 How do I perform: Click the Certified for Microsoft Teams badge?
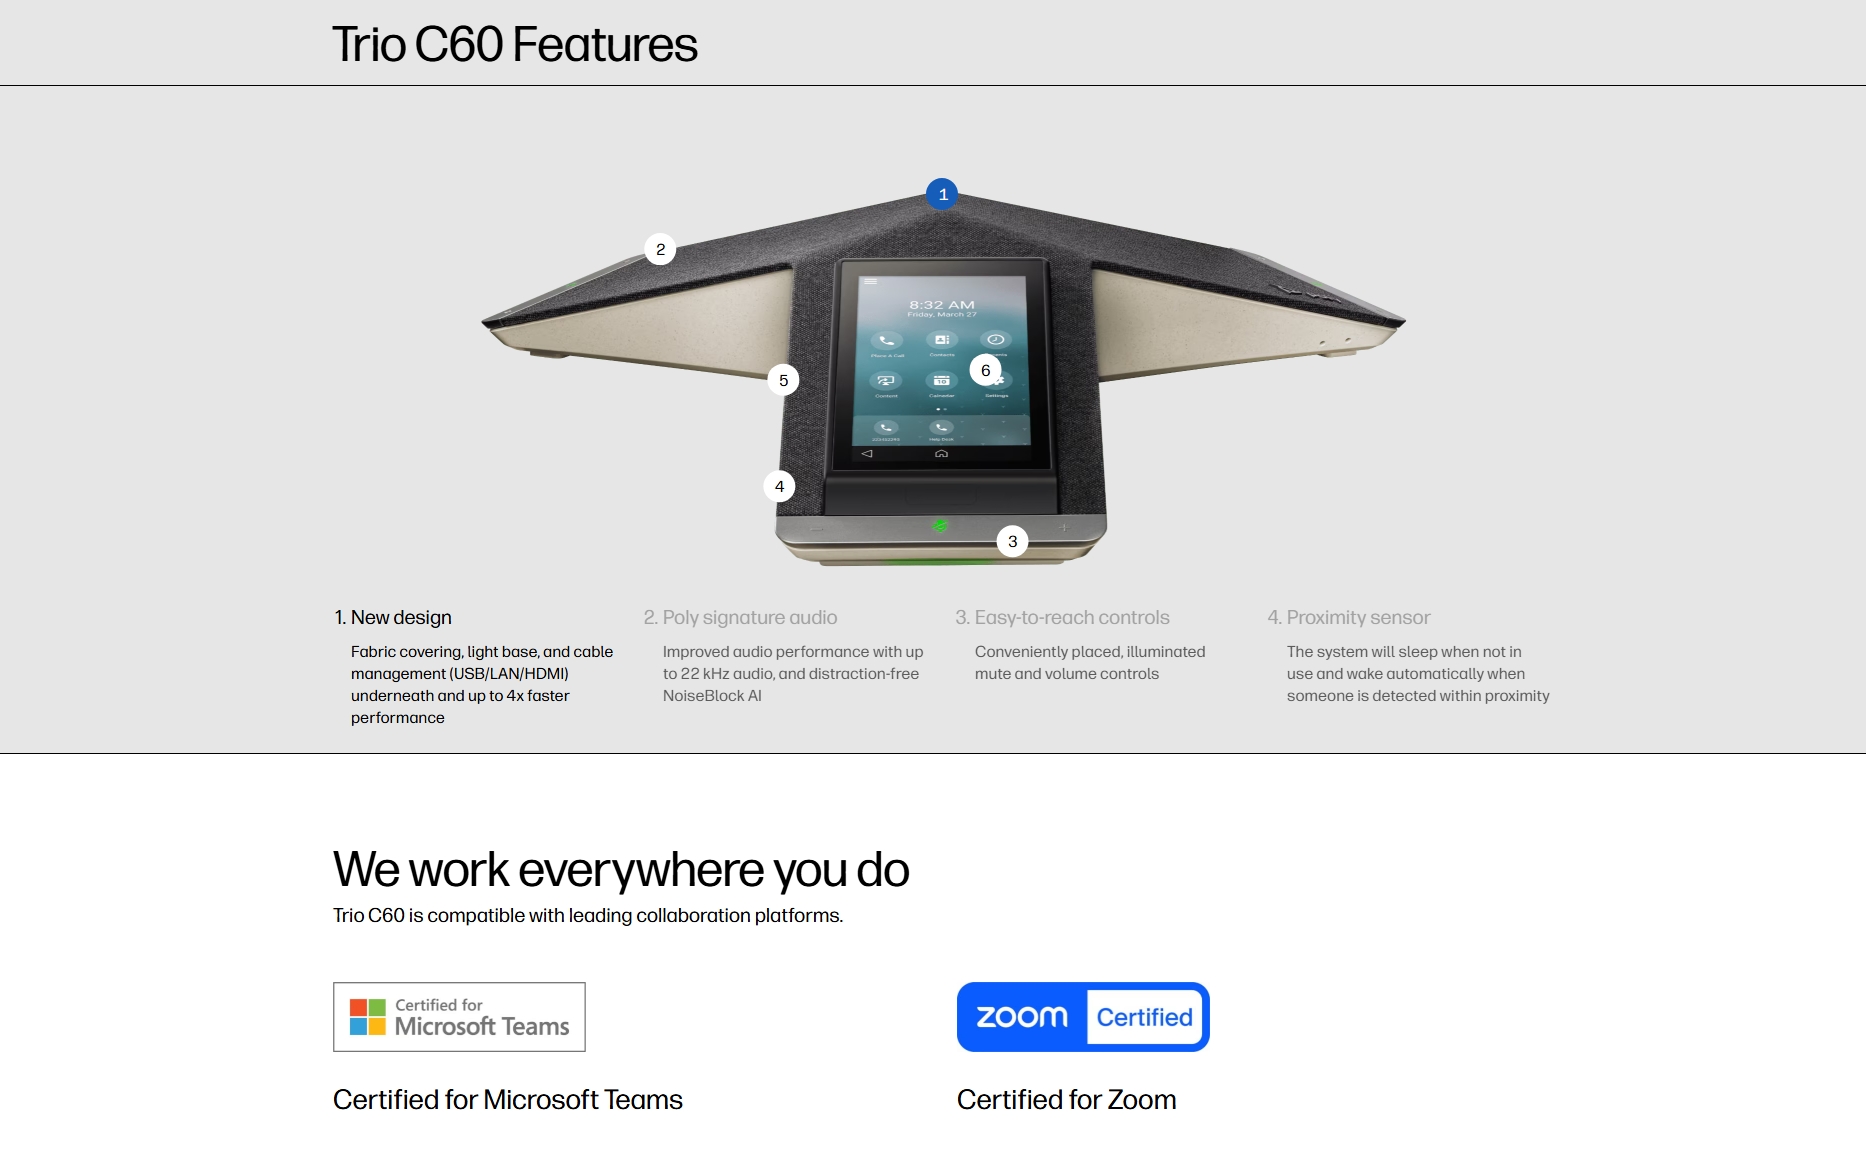459,1016
